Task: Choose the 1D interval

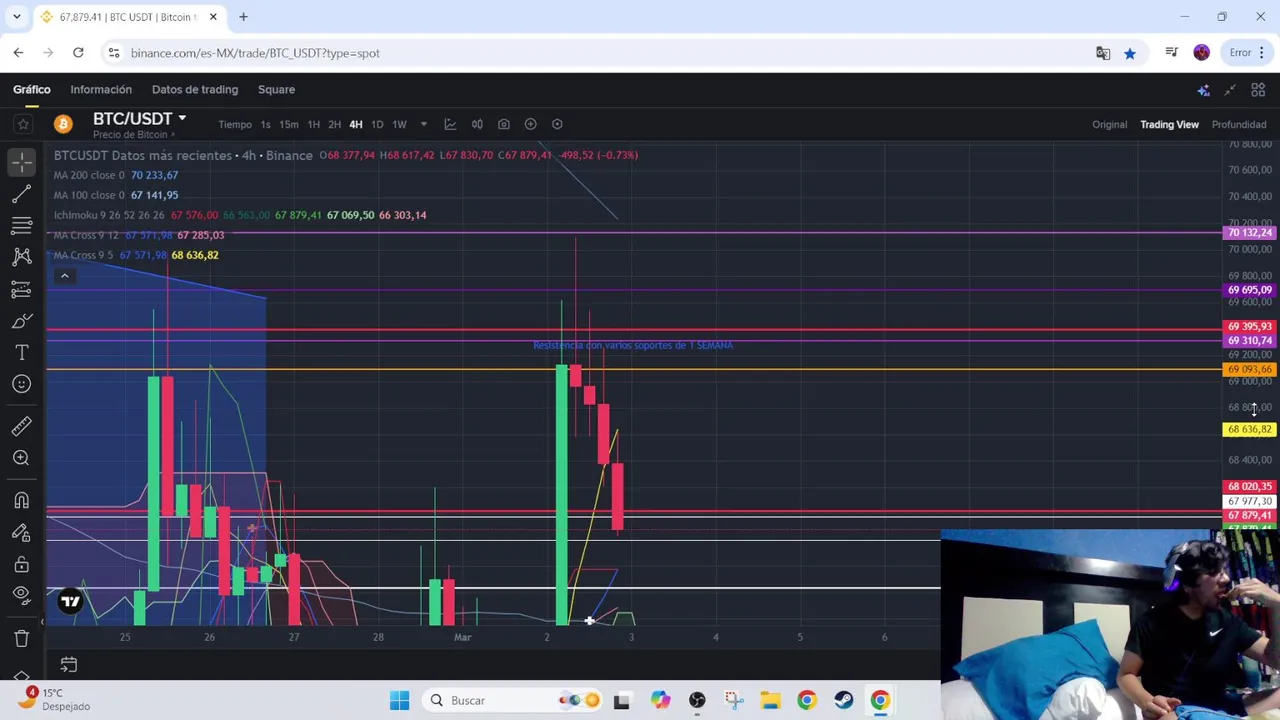Action: (x=377, y=125)
